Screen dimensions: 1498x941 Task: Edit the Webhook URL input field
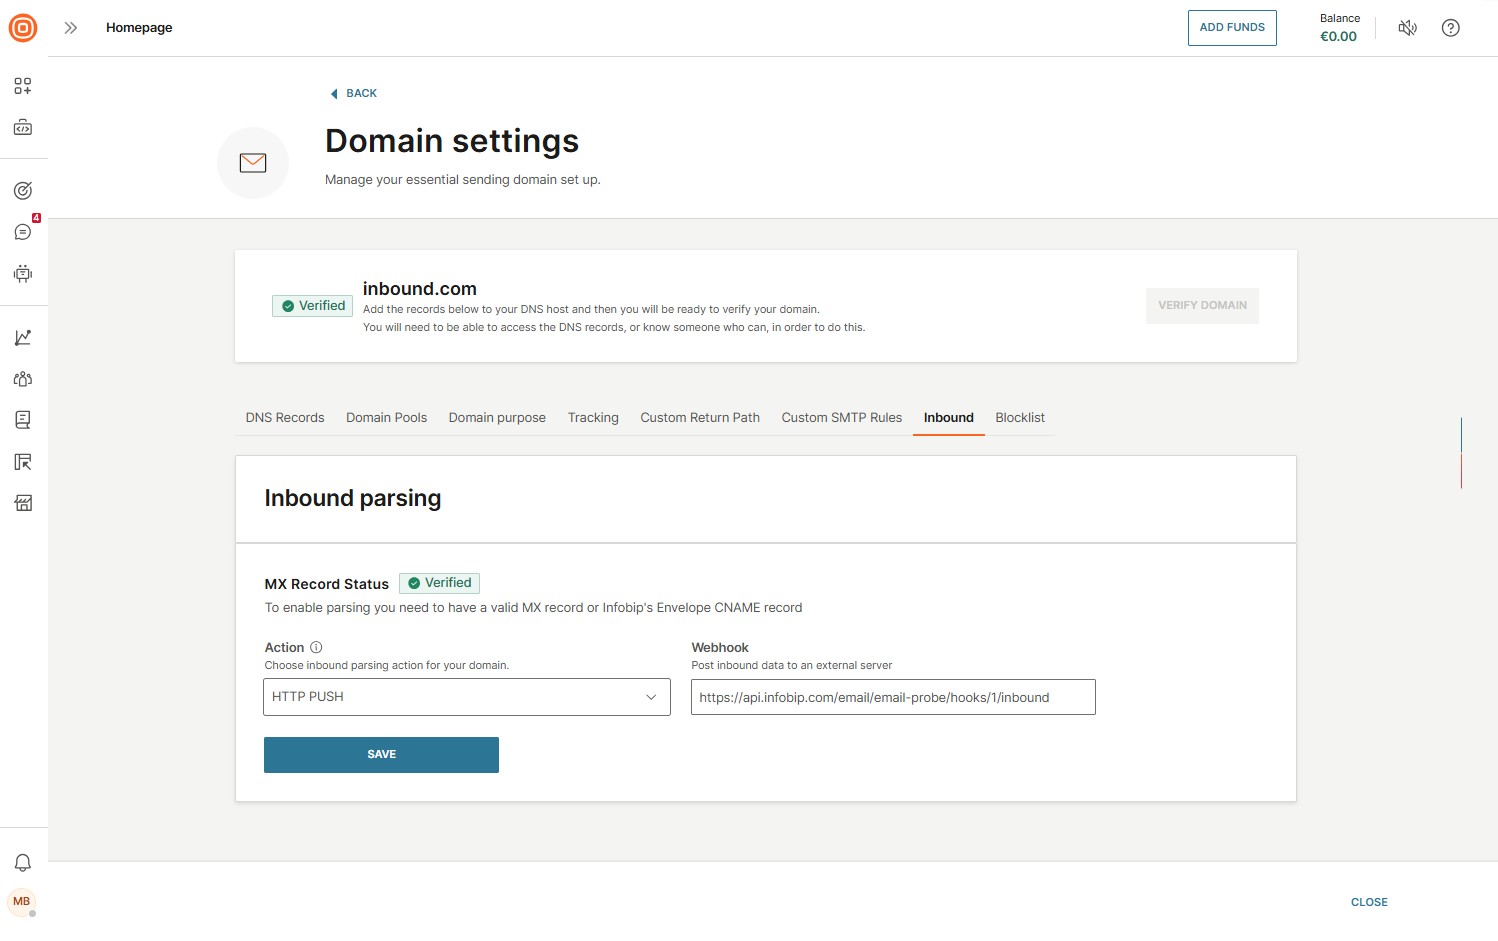[x=892, y=697]
